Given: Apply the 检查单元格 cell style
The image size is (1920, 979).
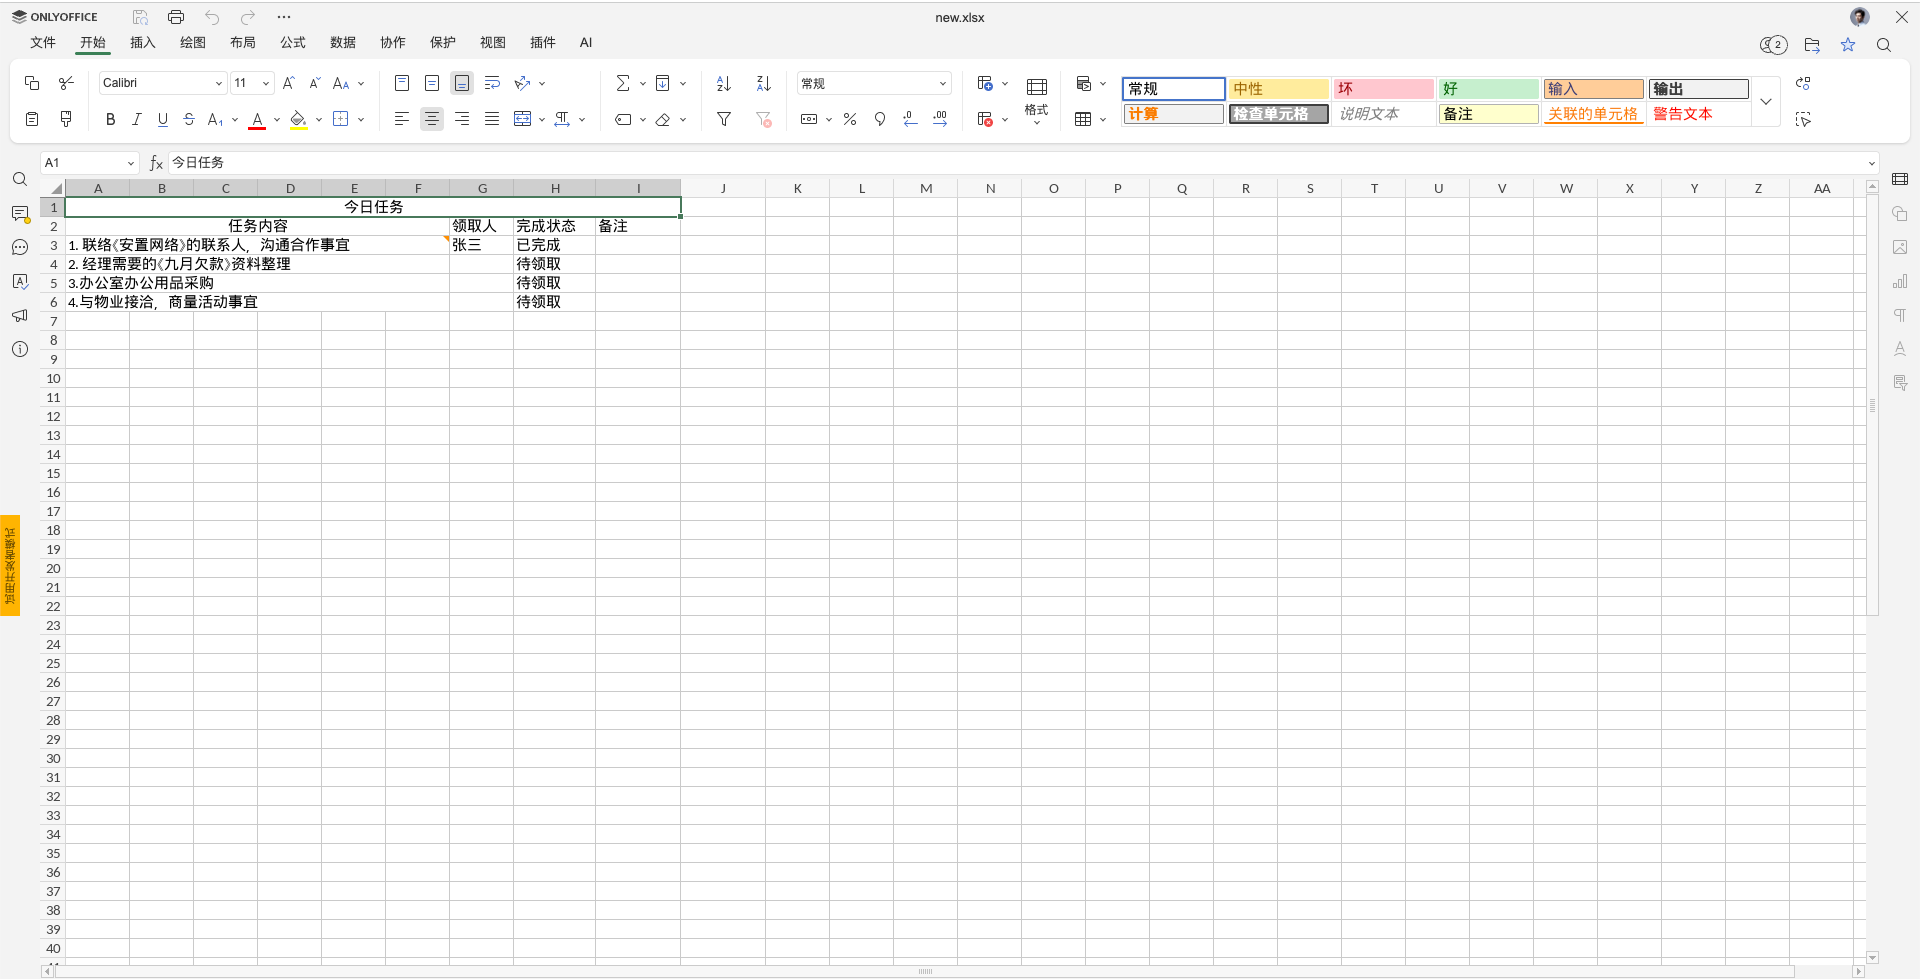Looking at the screenshot, I should 1279,114.
